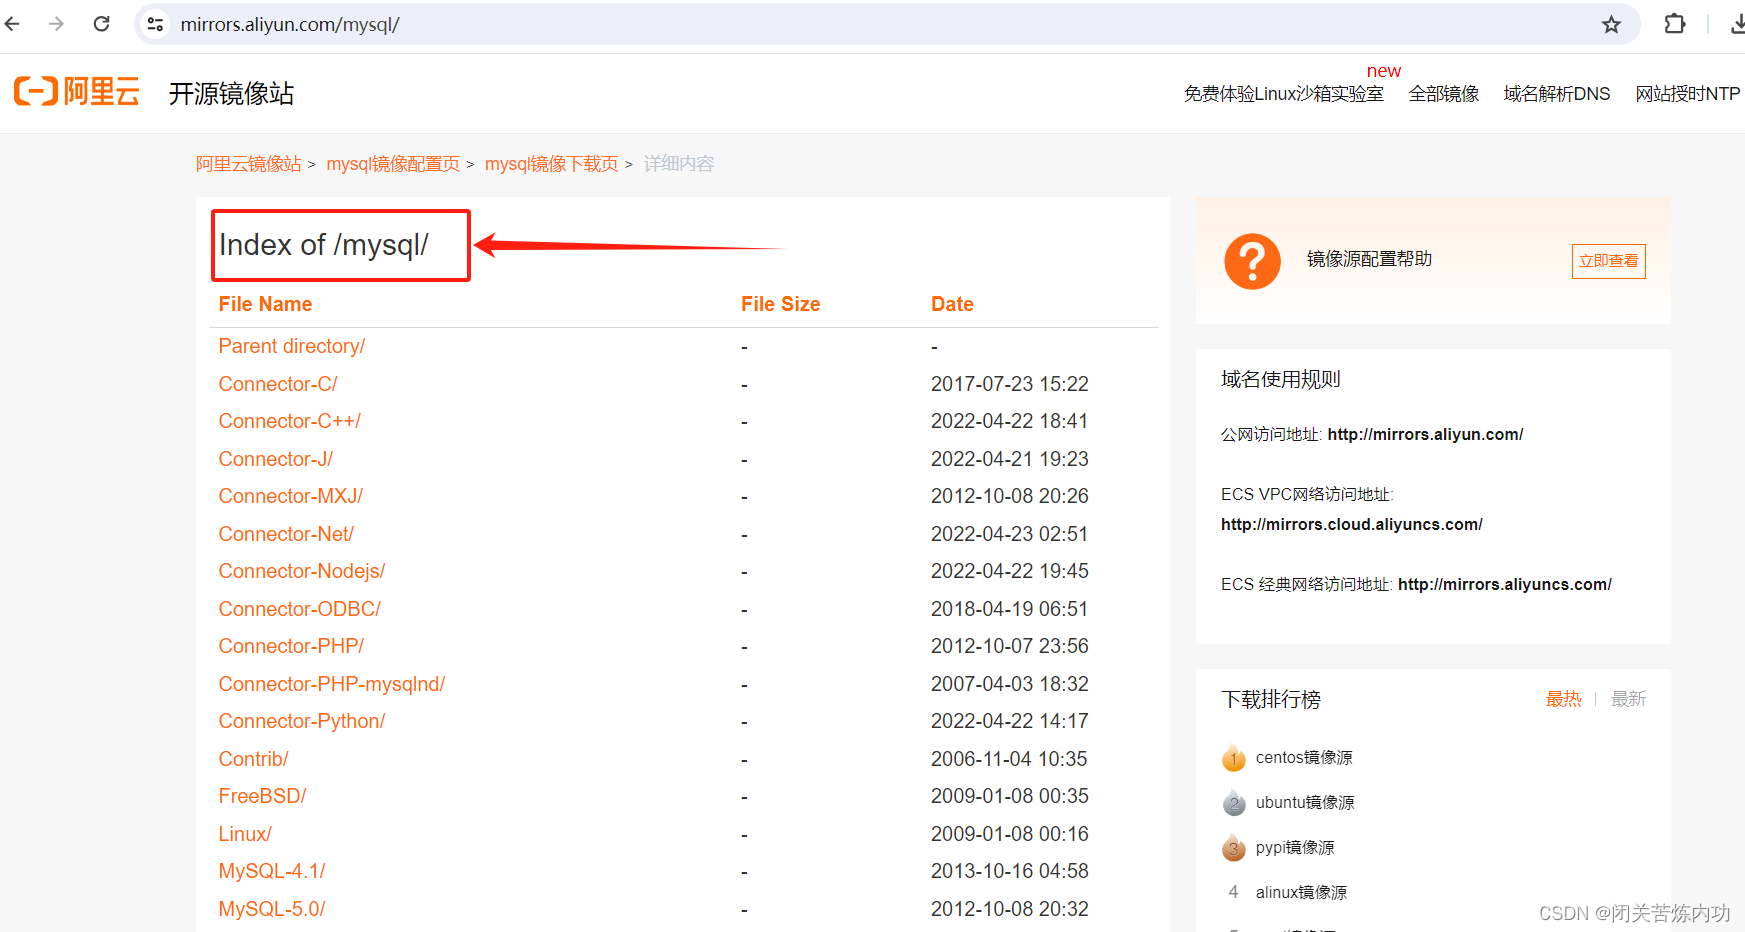Viewport: 1745px width, 932px height.
Task: Go to 阿里云镜像站 breadcrumb
Action: [249, 164]
